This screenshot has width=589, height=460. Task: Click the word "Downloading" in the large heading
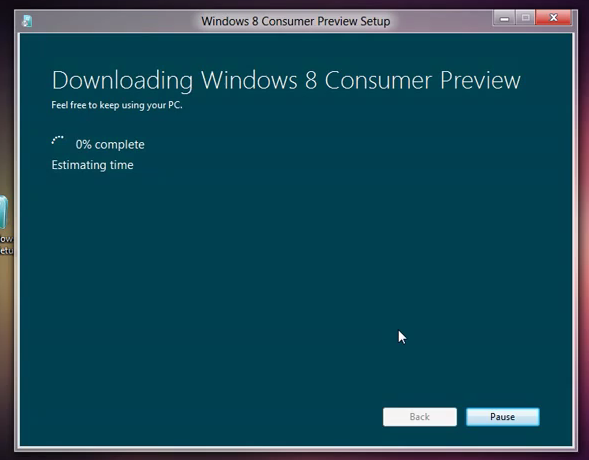(122, 80)
